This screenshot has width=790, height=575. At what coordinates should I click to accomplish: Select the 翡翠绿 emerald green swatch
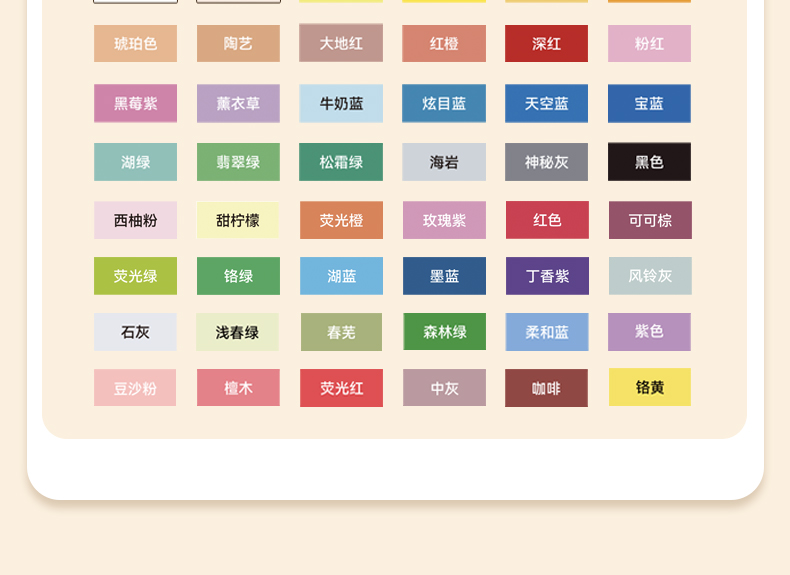tap(238, 162)
